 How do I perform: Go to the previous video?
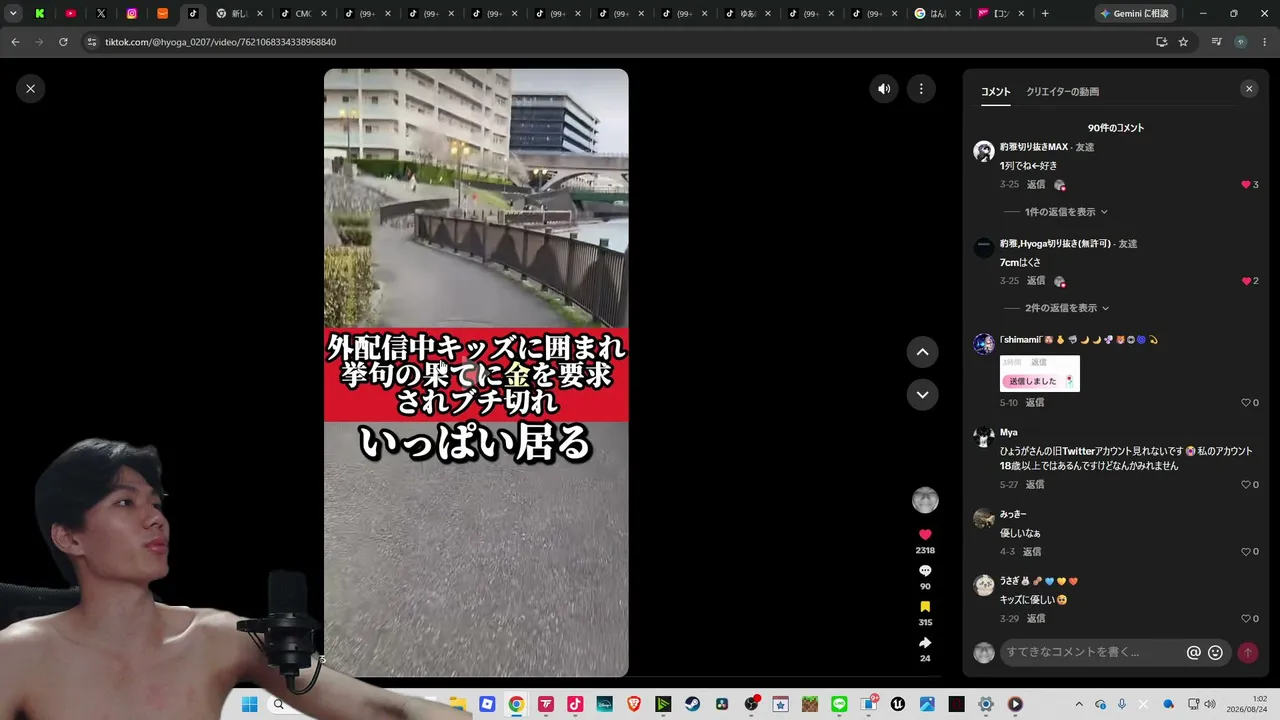pyautogui.click(x=922, y=352)
